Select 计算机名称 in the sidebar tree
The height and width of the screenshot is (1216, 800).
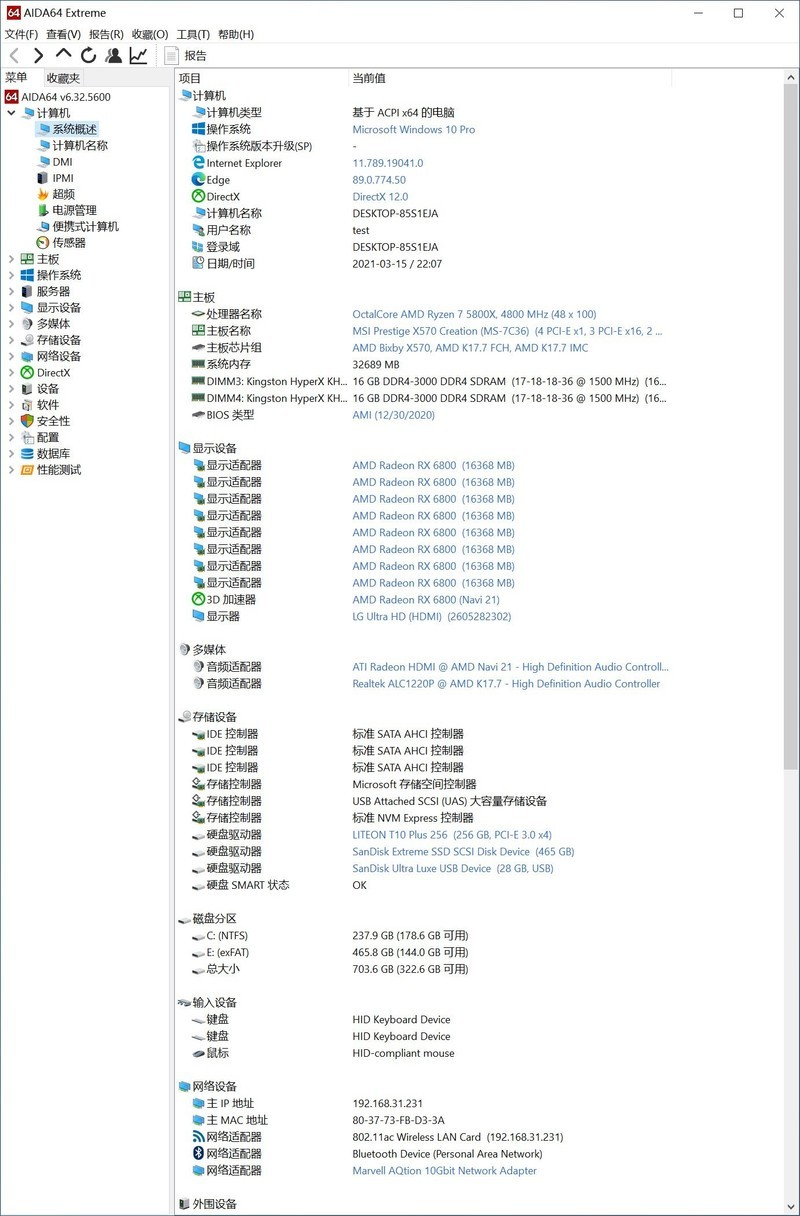pyautogui.click(x=76, y=145)
